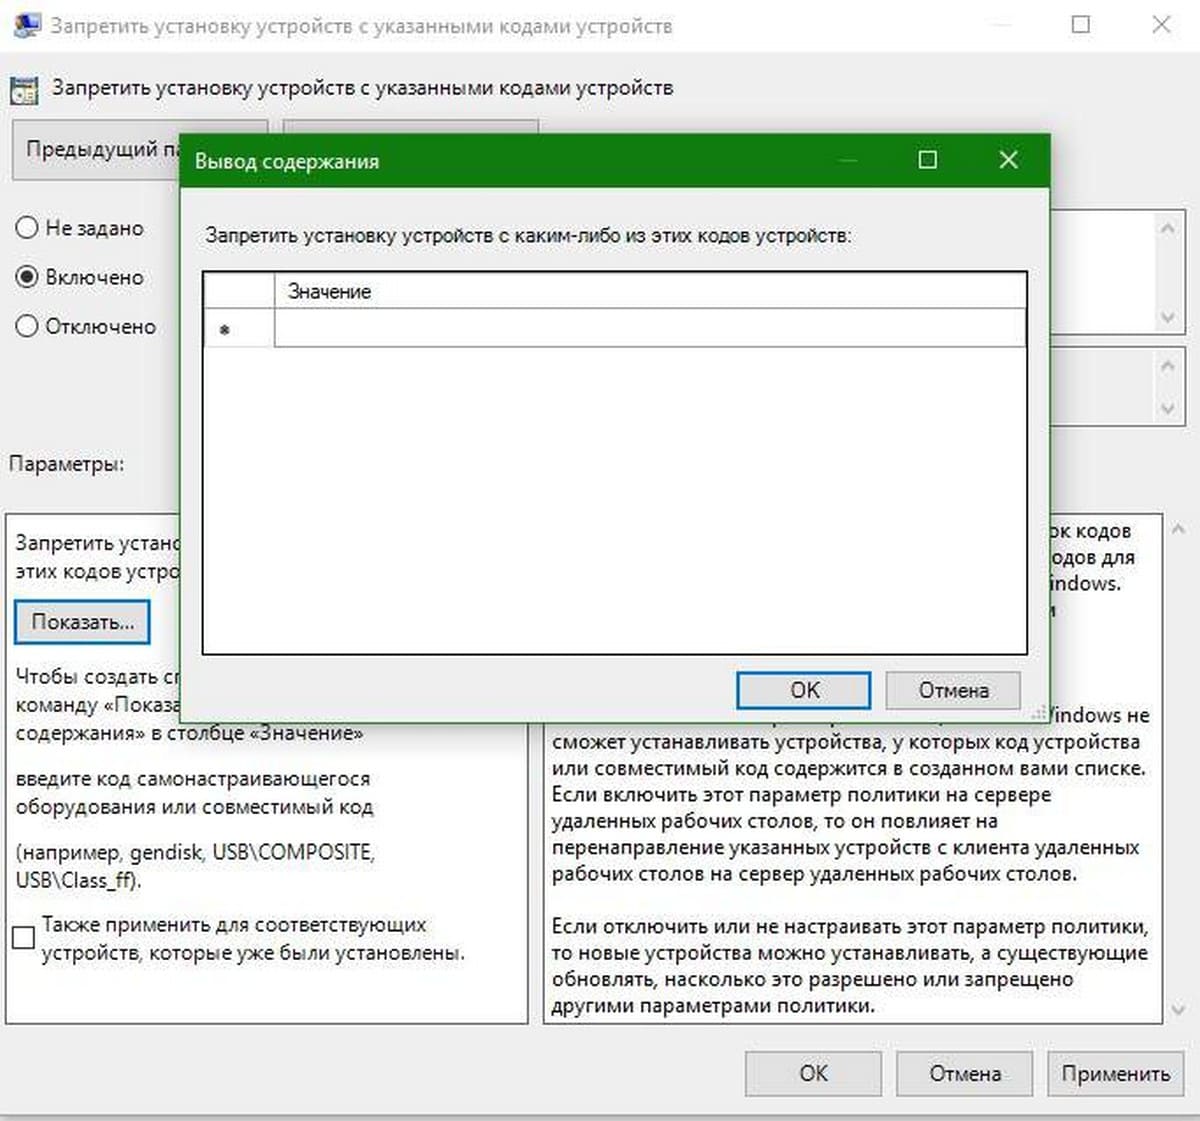This screenshot has height=1121, width=1200.
Task: Choose the «Отключено» radio option
Action: (x=28, y=326)
